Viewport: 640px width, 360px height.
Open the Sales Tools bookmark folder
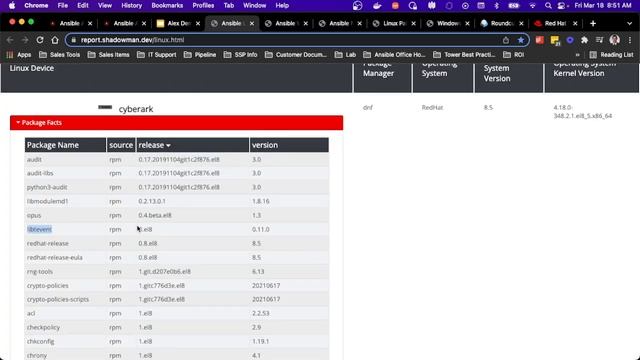pos(60,55)
